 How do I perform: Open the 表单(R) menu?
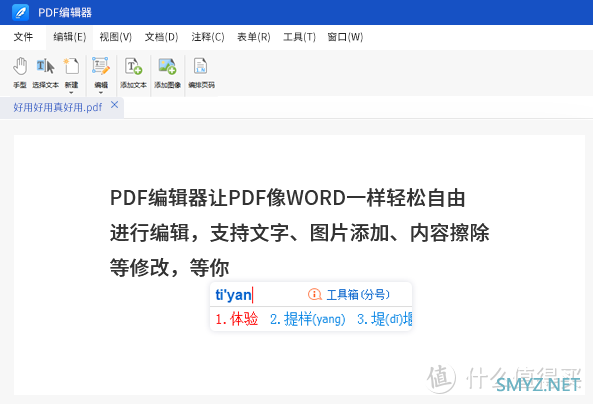point(253,37)
